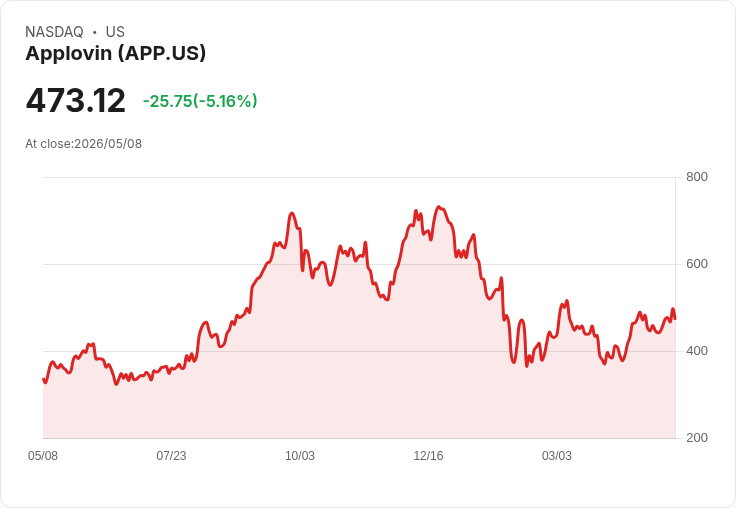Click the 200 y-axis price label
Screen dimensions: 736x508
click(697, 438)
